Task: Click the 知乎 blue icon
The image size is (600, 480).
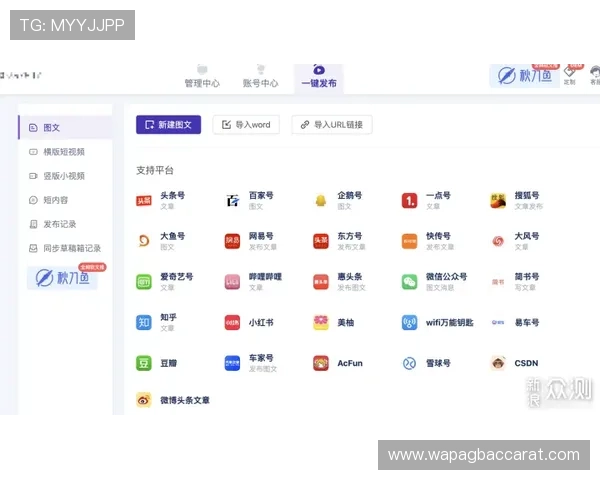Action: point(144,323)
